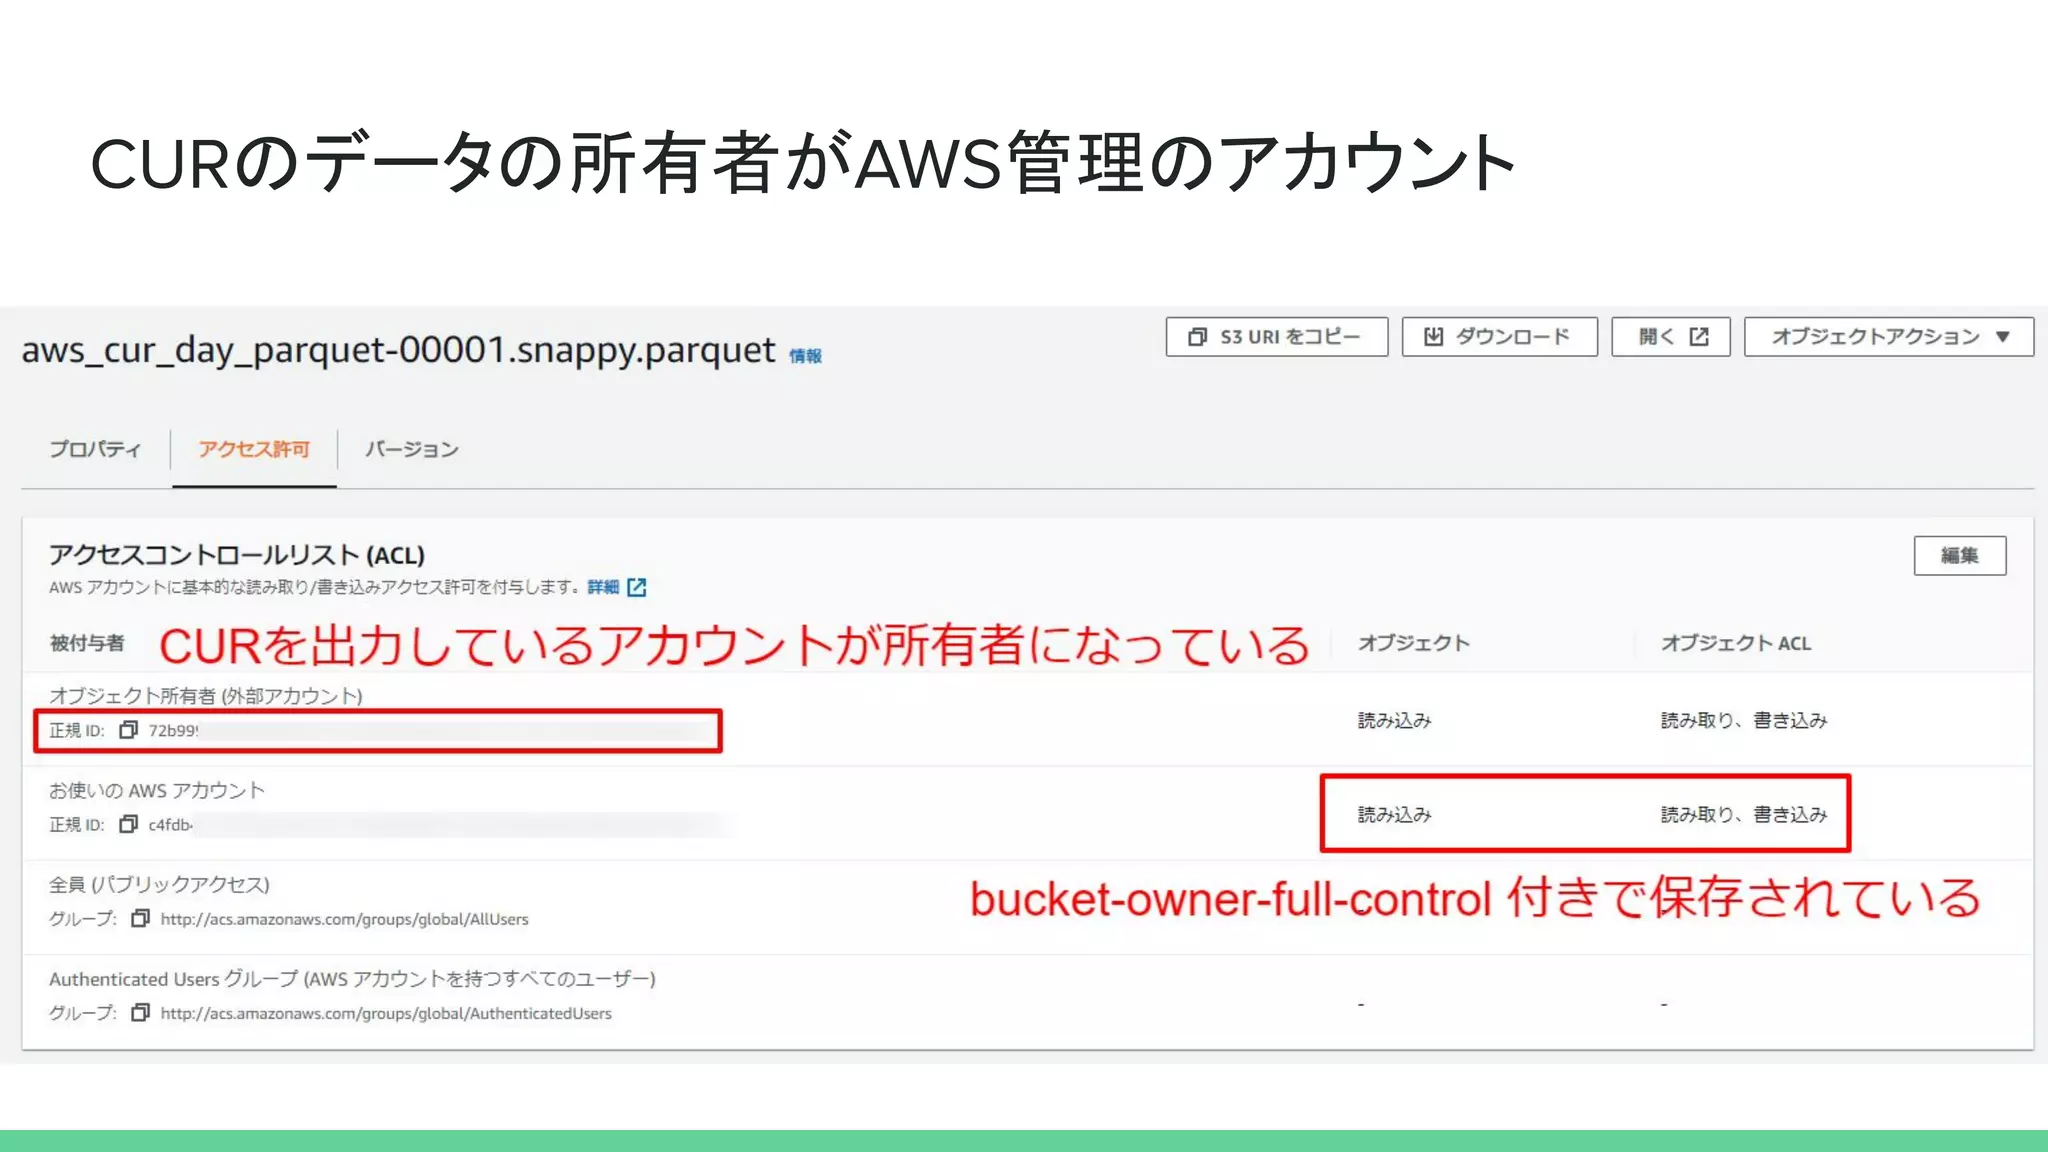Click the file name aws_cur_day_parquet-00001.snappy.parquet
Image resolution: width=2048 pixels, height=1152 pixels.
click(398, 350)
